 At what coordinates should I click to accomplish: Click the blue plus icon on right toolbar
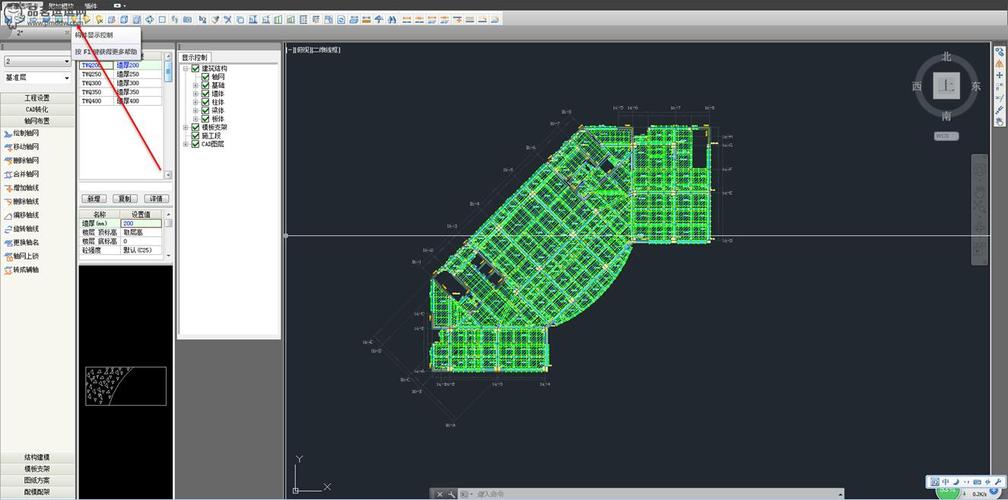point(1000,75)
